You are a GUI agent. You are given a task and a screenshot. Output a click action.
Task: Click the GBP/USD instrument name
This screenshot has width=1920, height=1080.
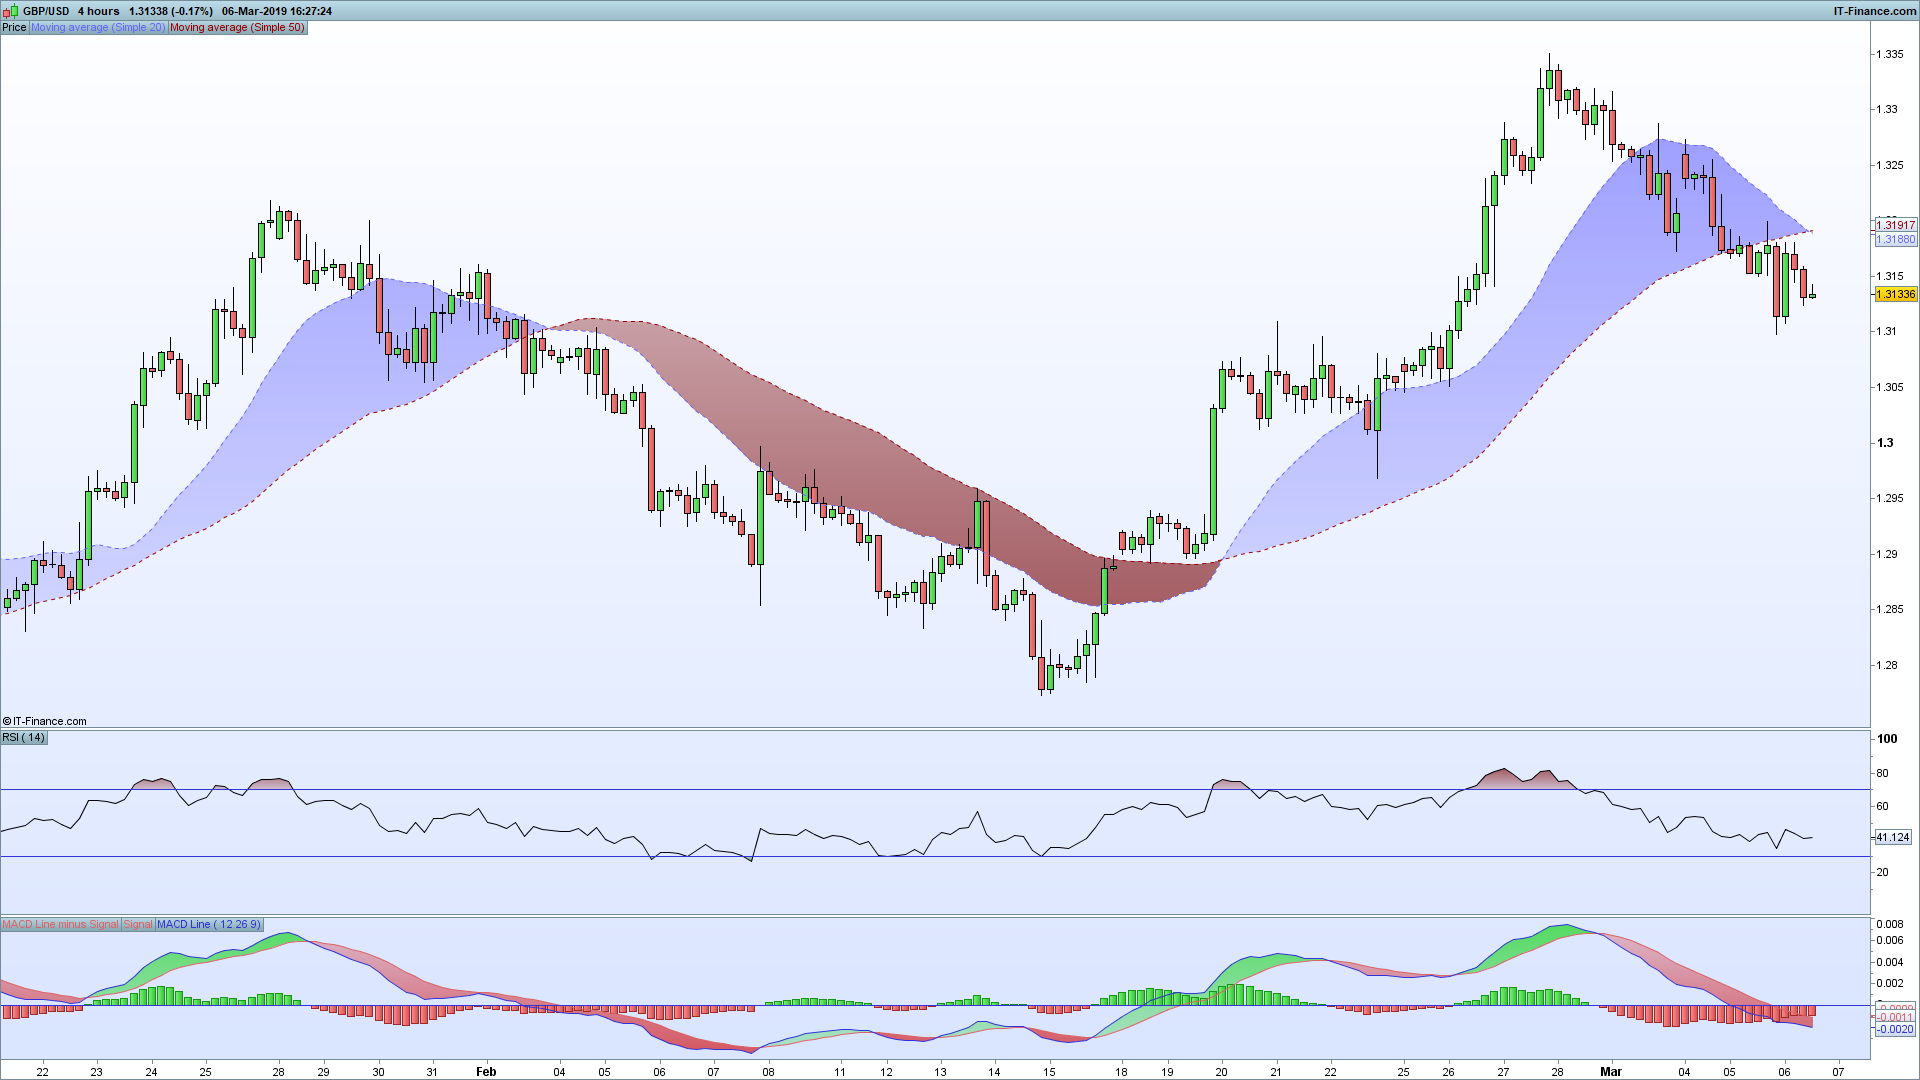[x=46, y=11]
